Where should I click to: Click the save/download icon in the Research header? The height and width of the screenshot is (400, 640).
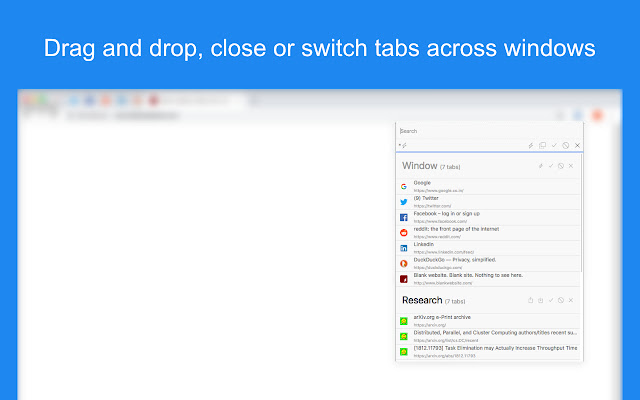tap(540, 300)
